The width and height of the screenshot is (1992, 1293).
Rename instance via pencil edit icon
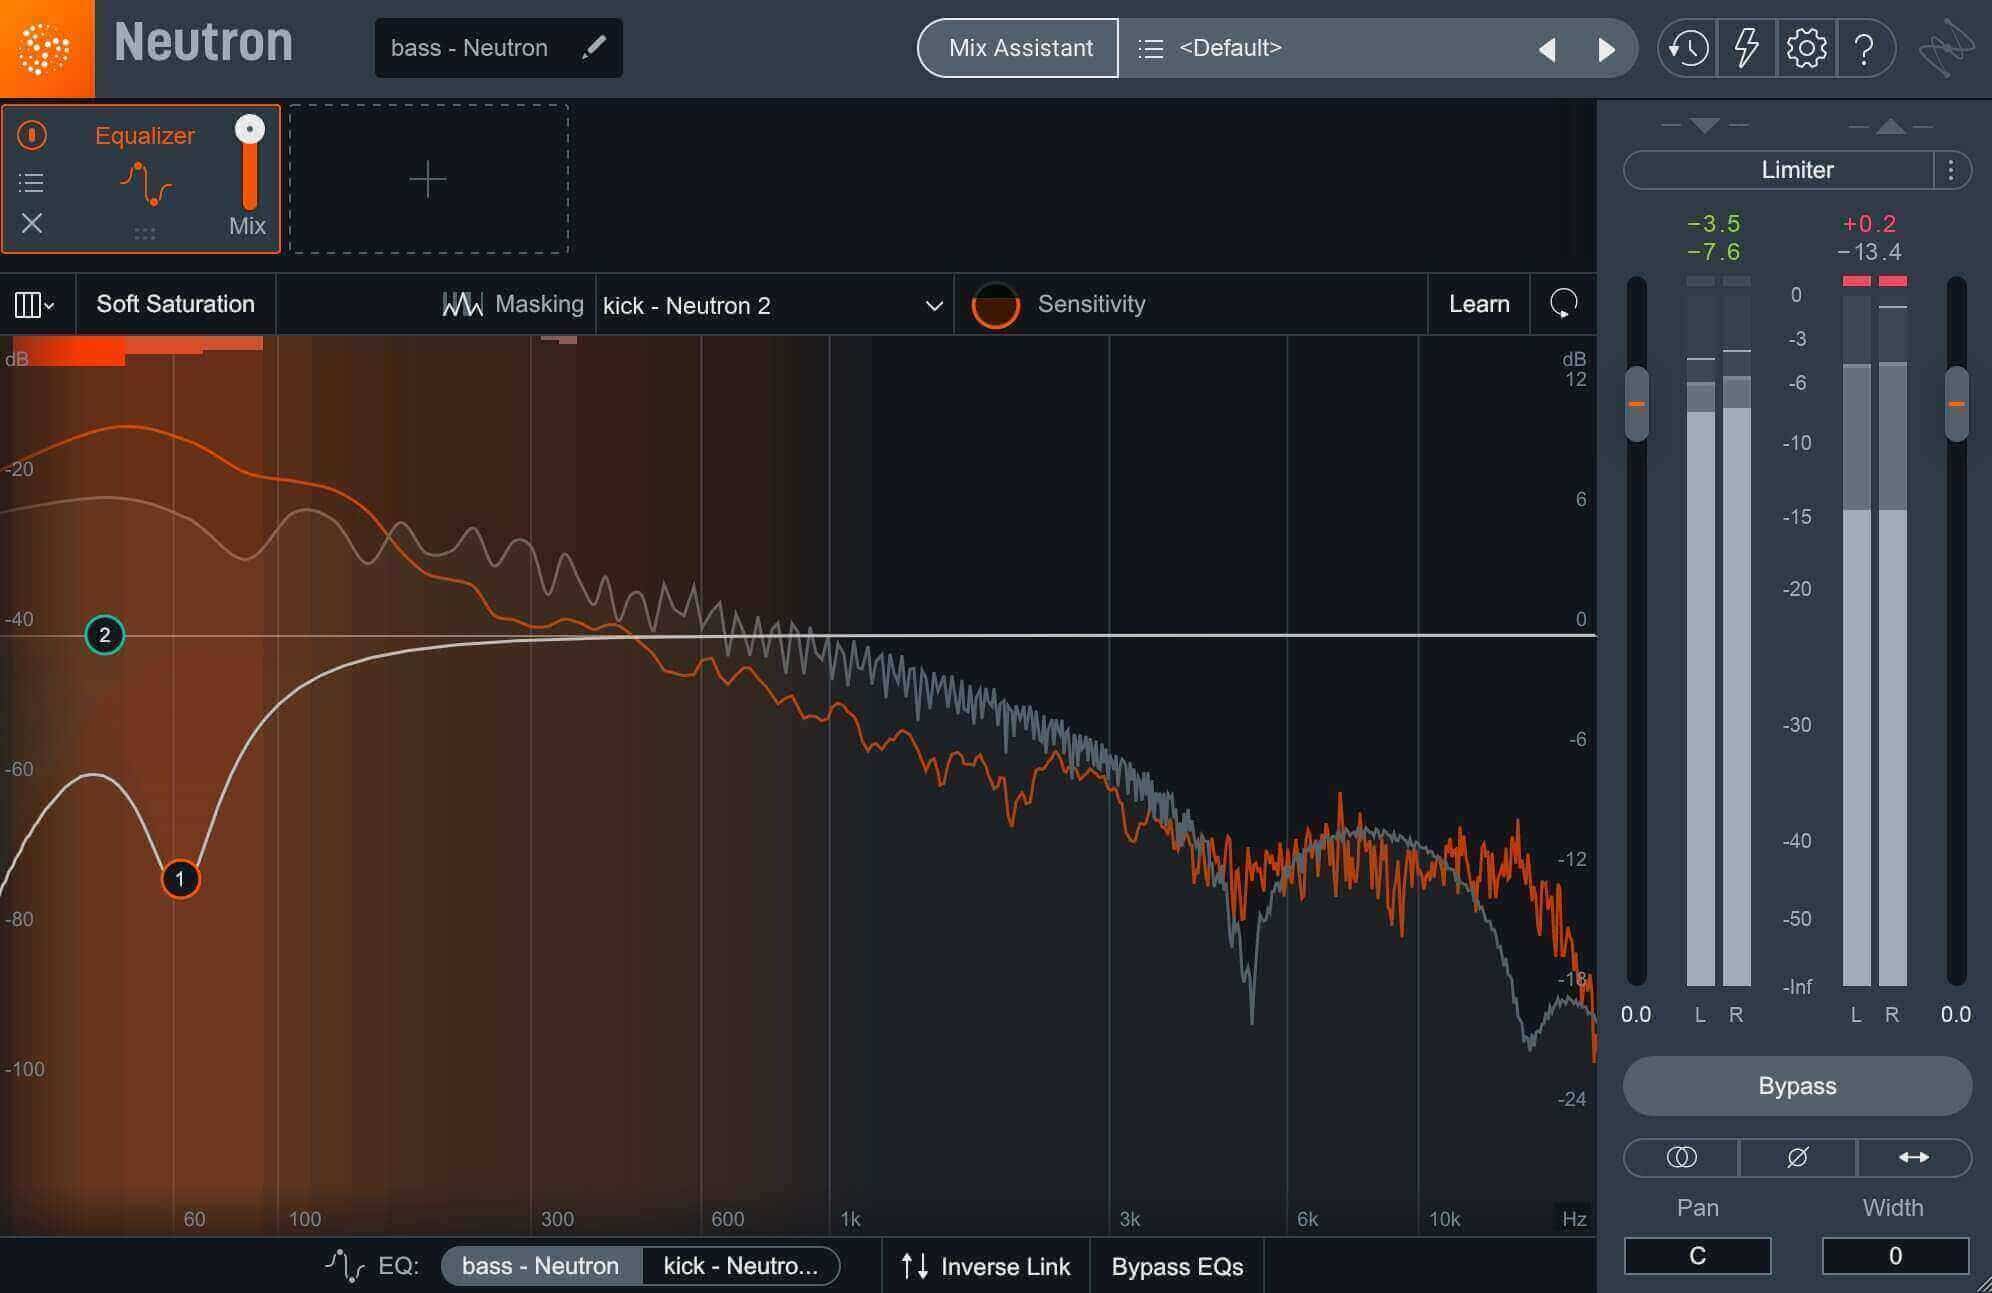point(594,47)
